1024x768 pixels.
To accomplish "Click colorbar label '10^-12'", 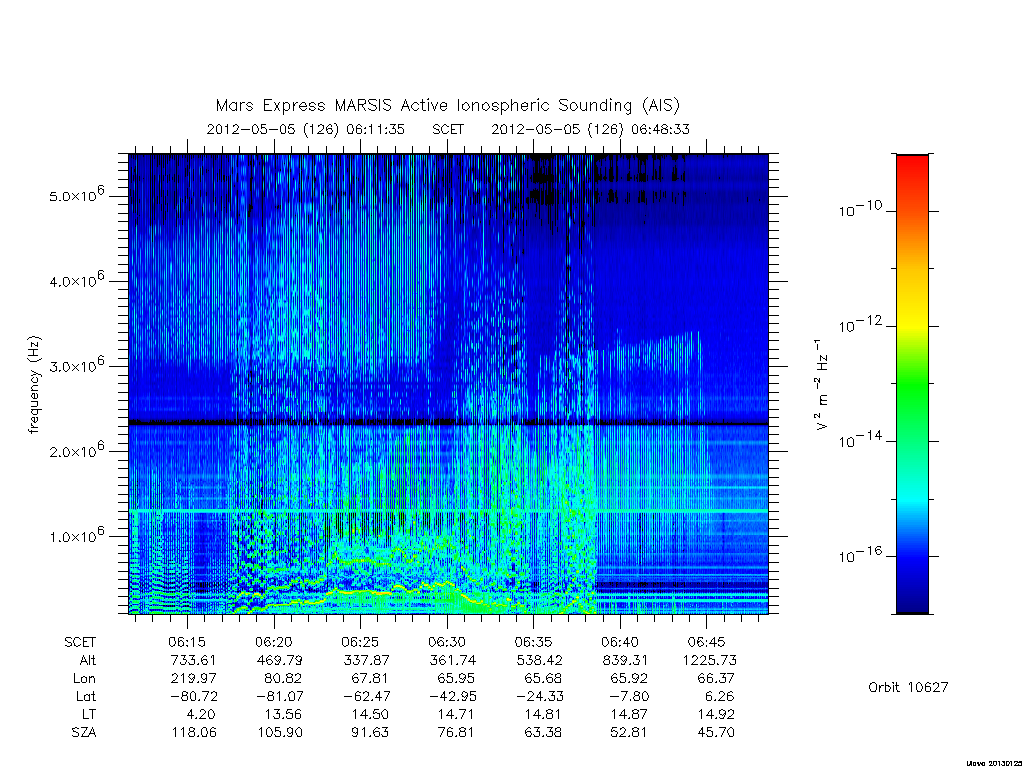I will click(860, 324).
